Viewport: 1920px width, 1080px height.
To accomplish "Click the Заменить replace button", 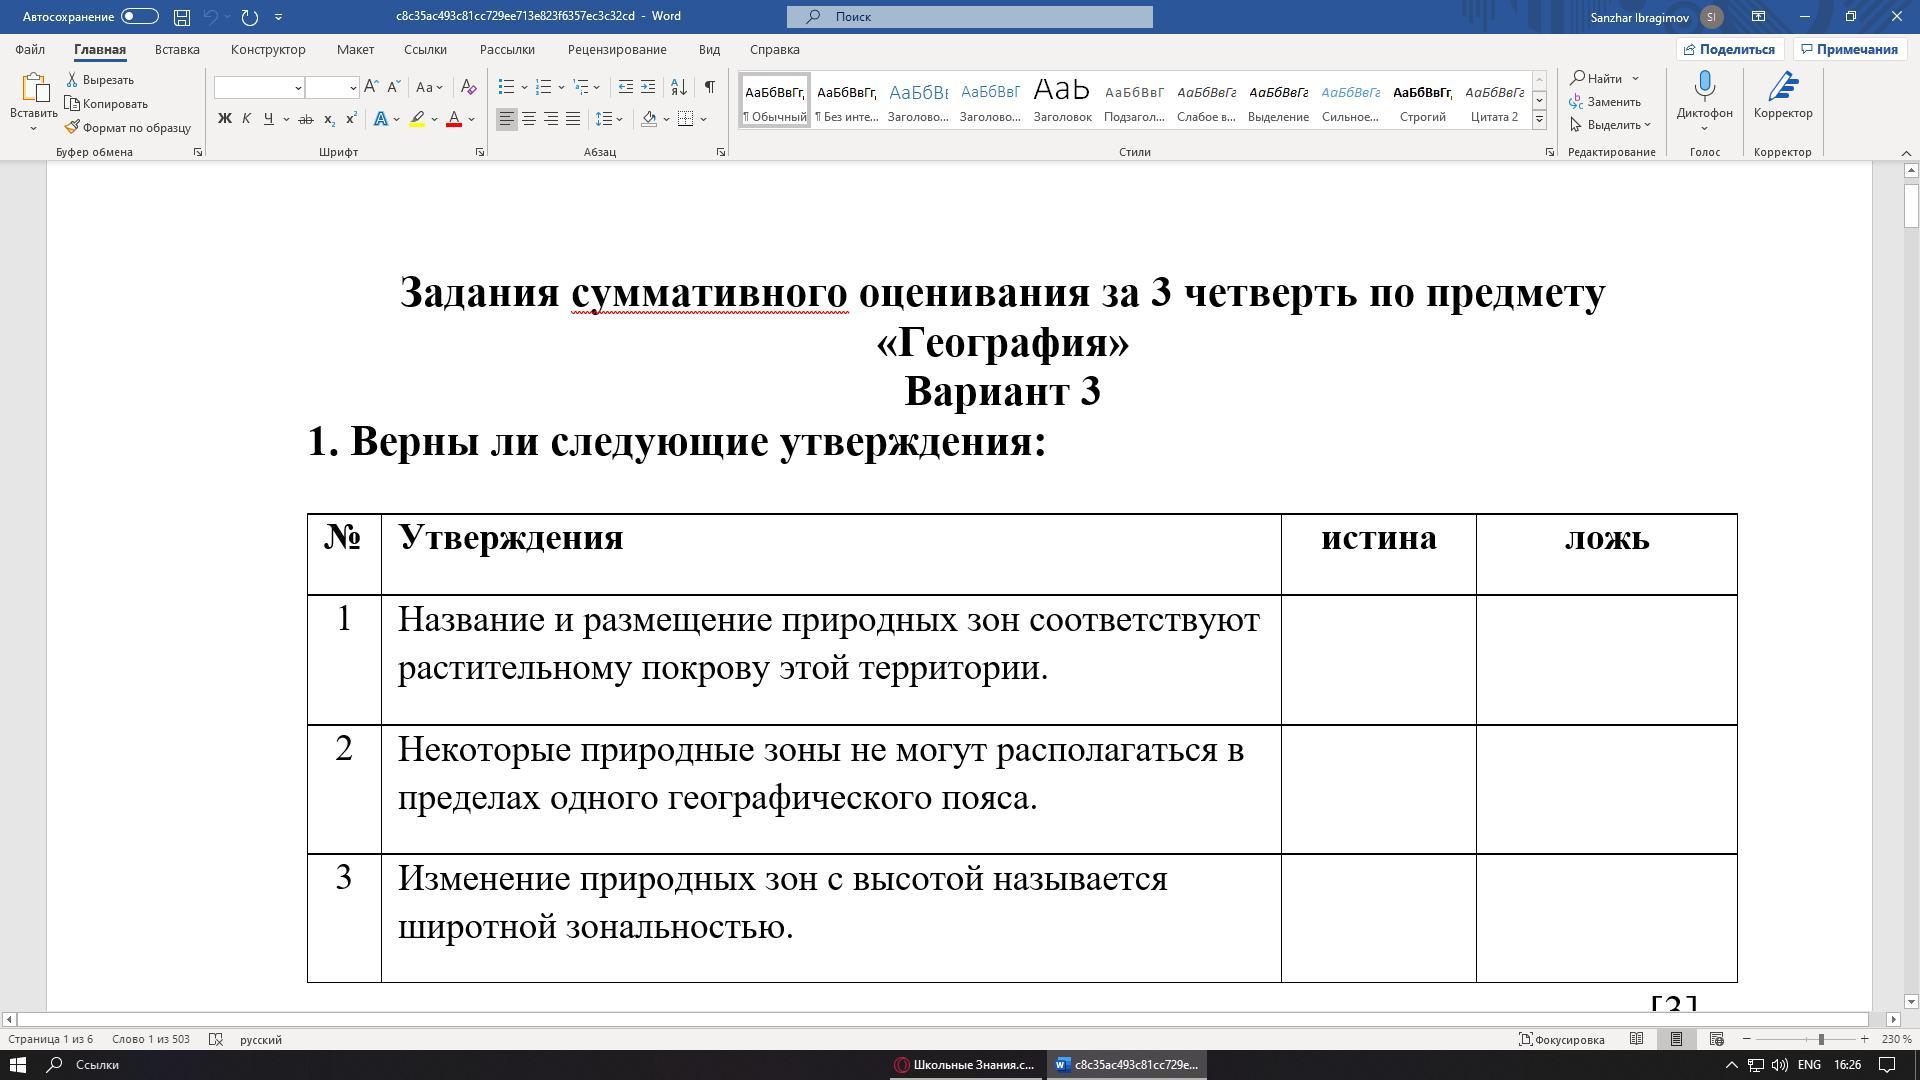I will click(1605, 102).
